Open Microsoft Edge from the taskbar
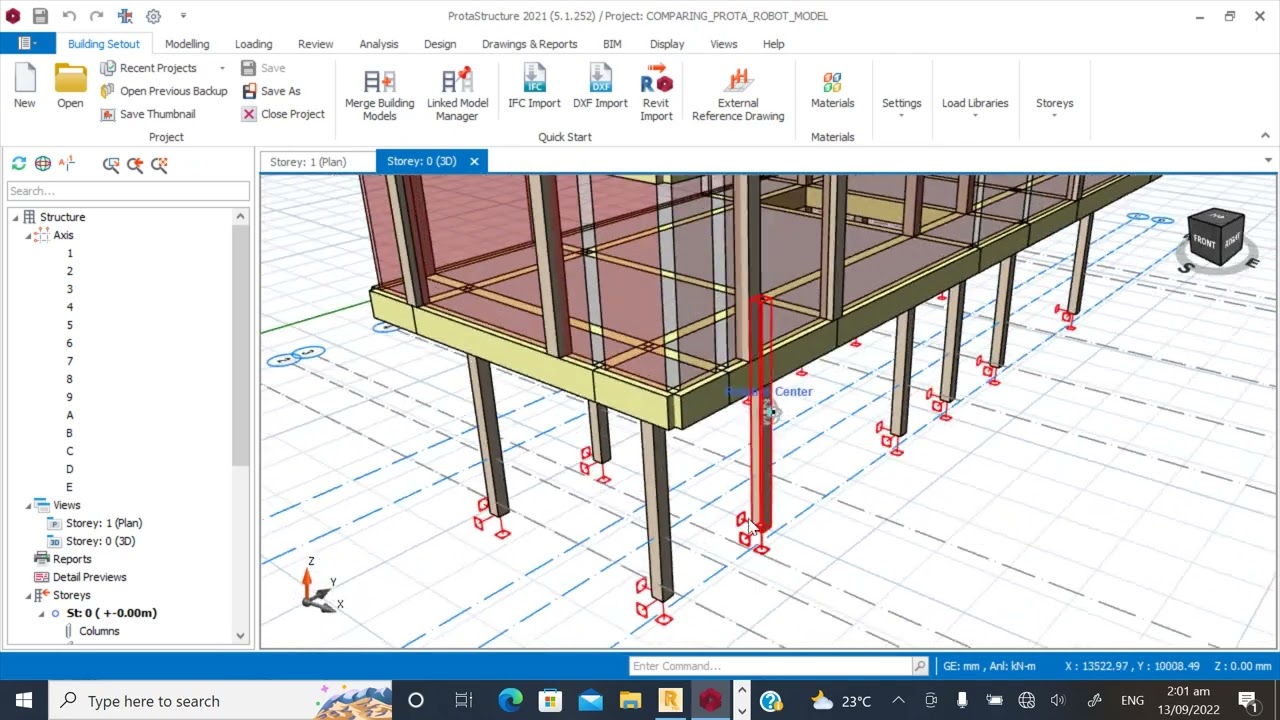The height and width of the screenshot is (720, 1280). tap(510, 700)
